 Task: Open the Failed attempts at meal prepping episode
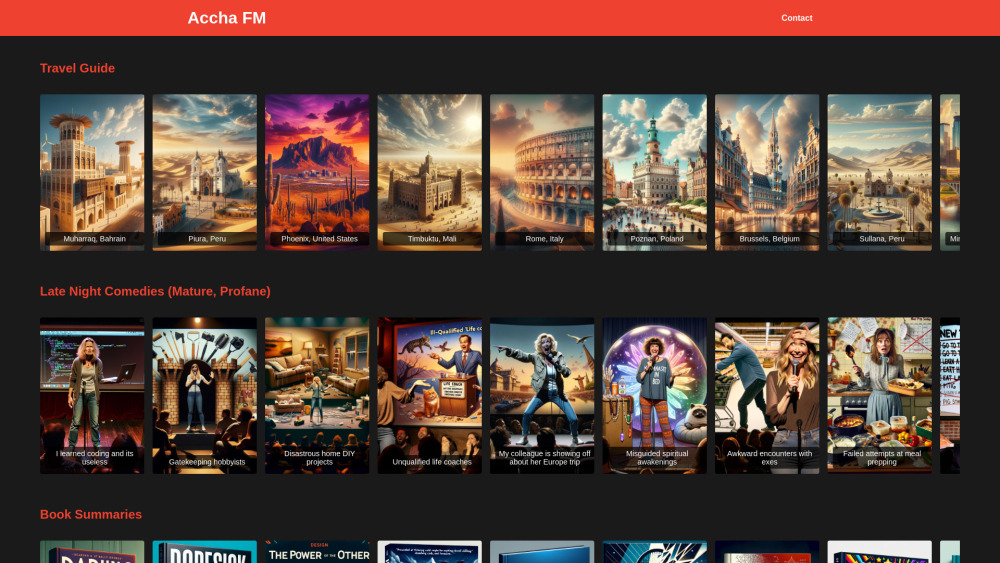[879, 395]
